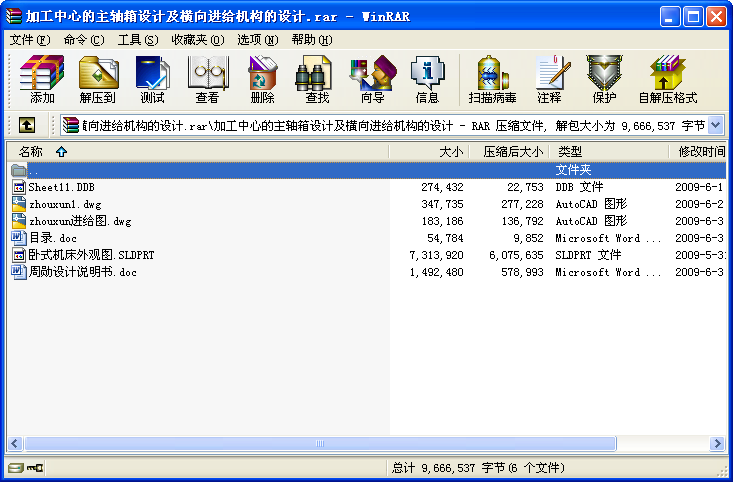Screen dimensions: 733x482
Task: Click the 删除 (Delete) toolbar icon
Action: pos(262,80)
